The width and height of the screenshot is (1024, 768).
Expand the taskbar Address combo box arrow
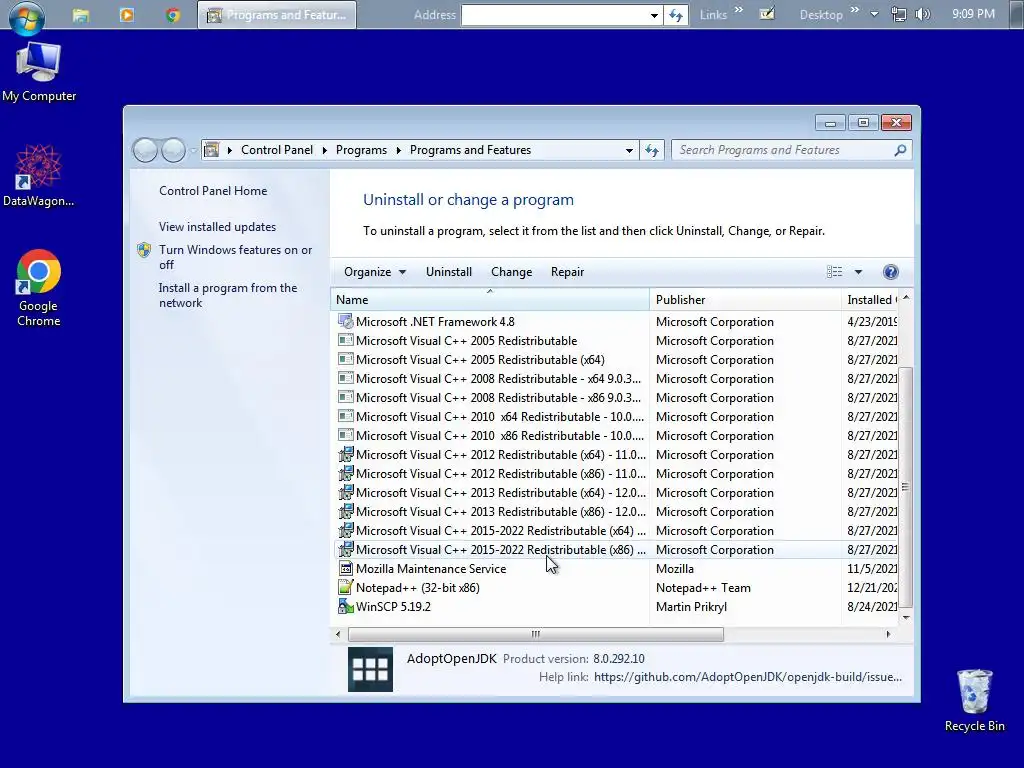654,15
